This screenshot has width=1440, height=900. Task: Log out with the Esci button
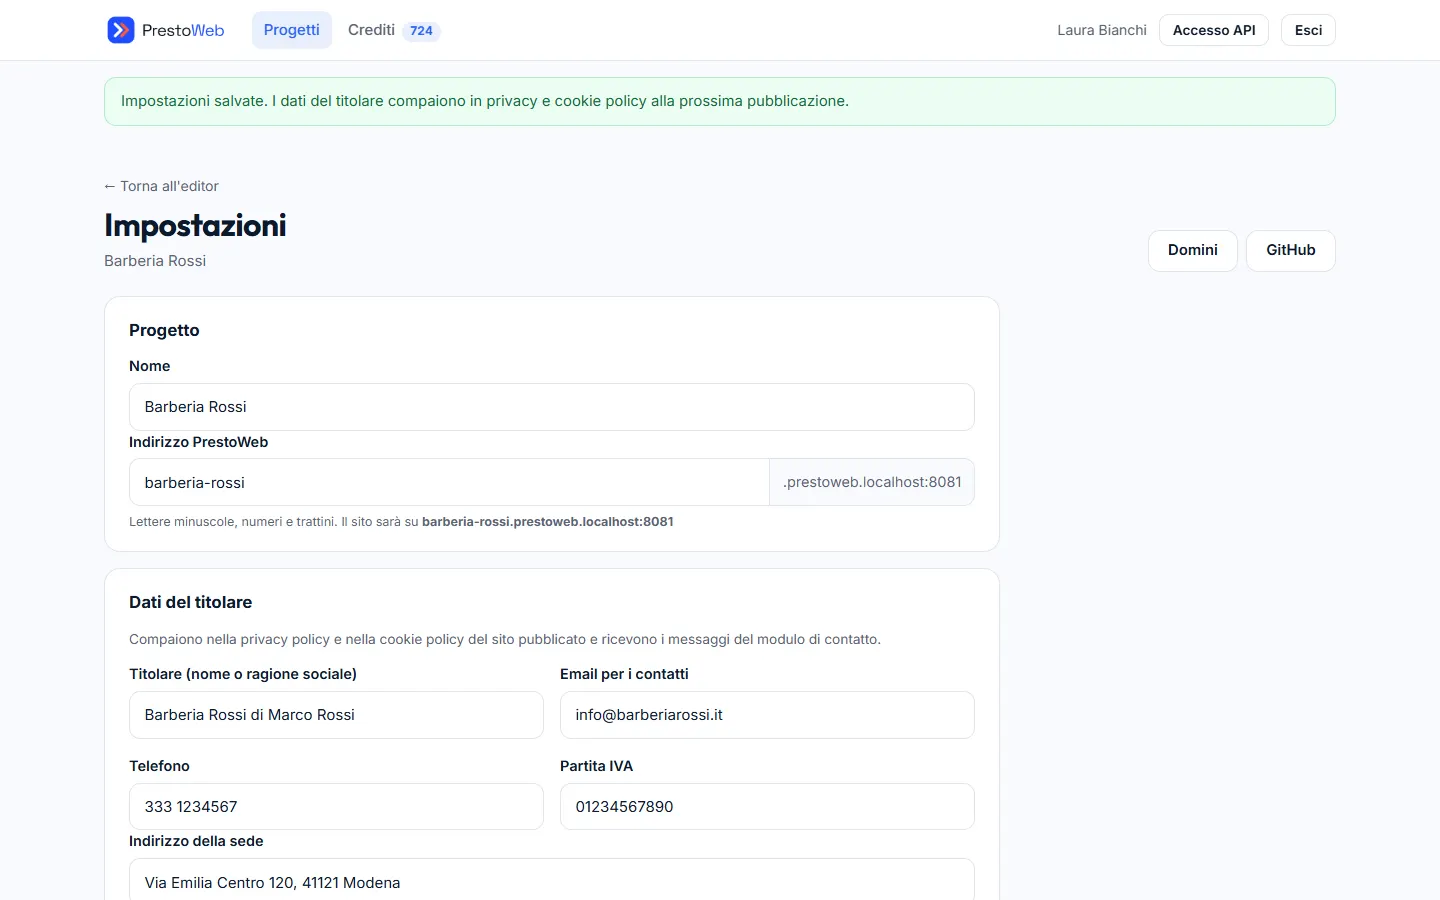(x=1308, y=30)
